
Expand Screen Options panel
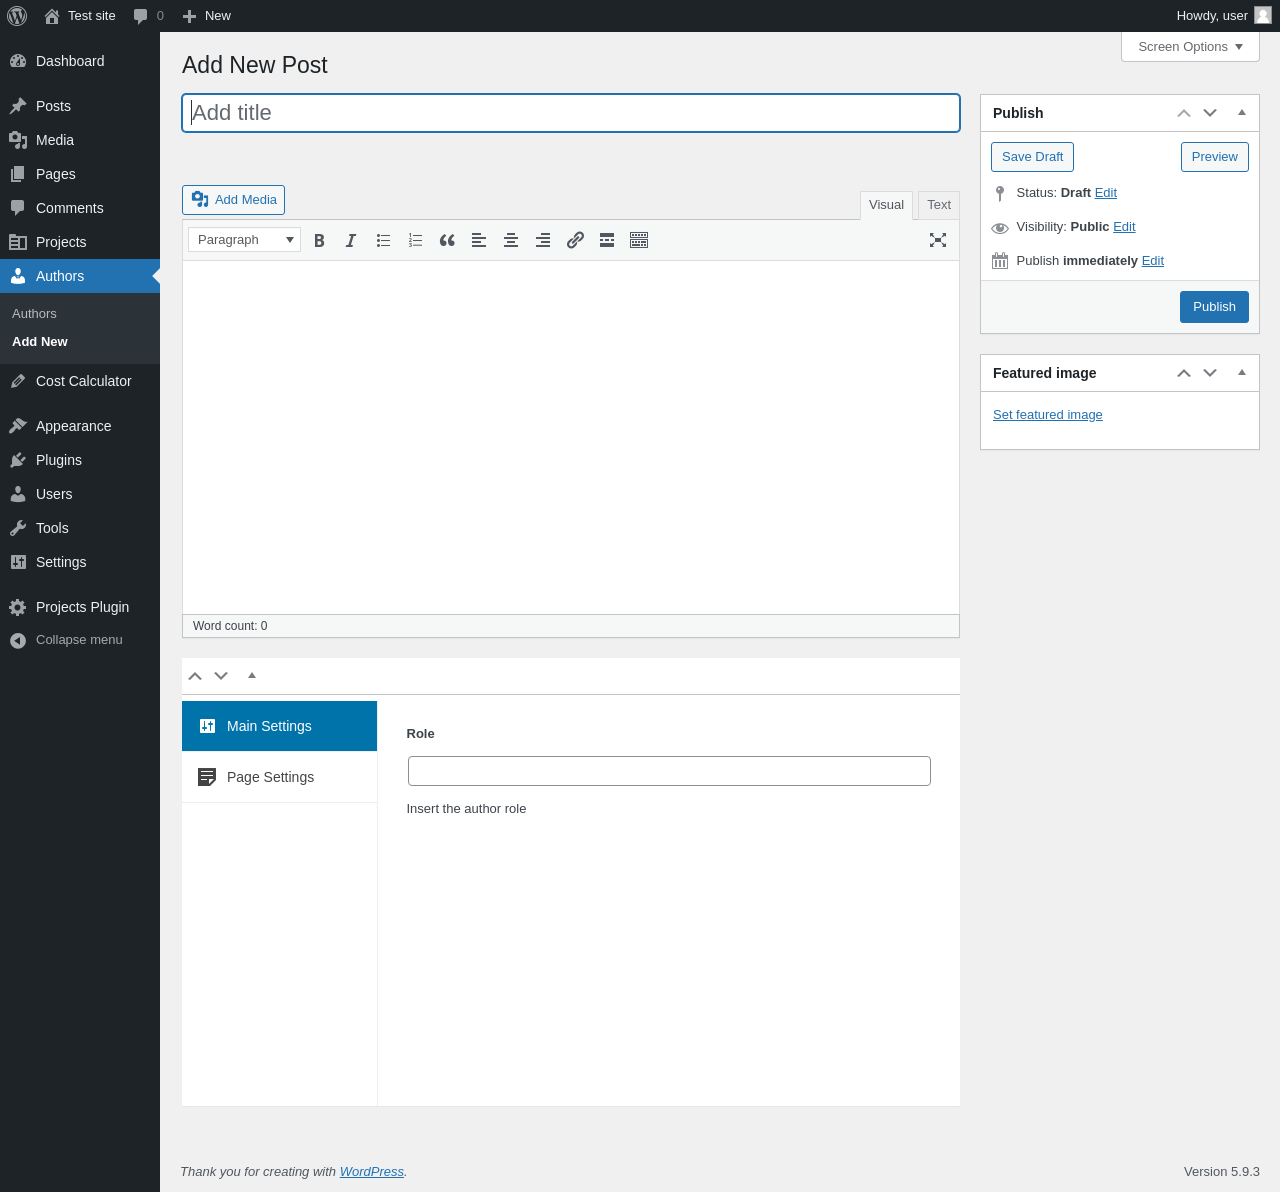(x=1190, y=47)
